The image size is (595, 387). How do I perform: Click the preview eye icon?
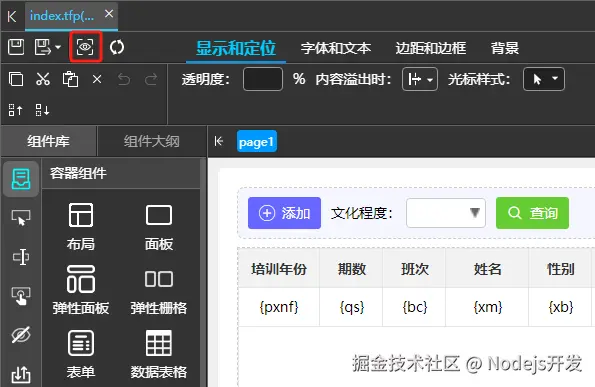[x=85, y=47]
